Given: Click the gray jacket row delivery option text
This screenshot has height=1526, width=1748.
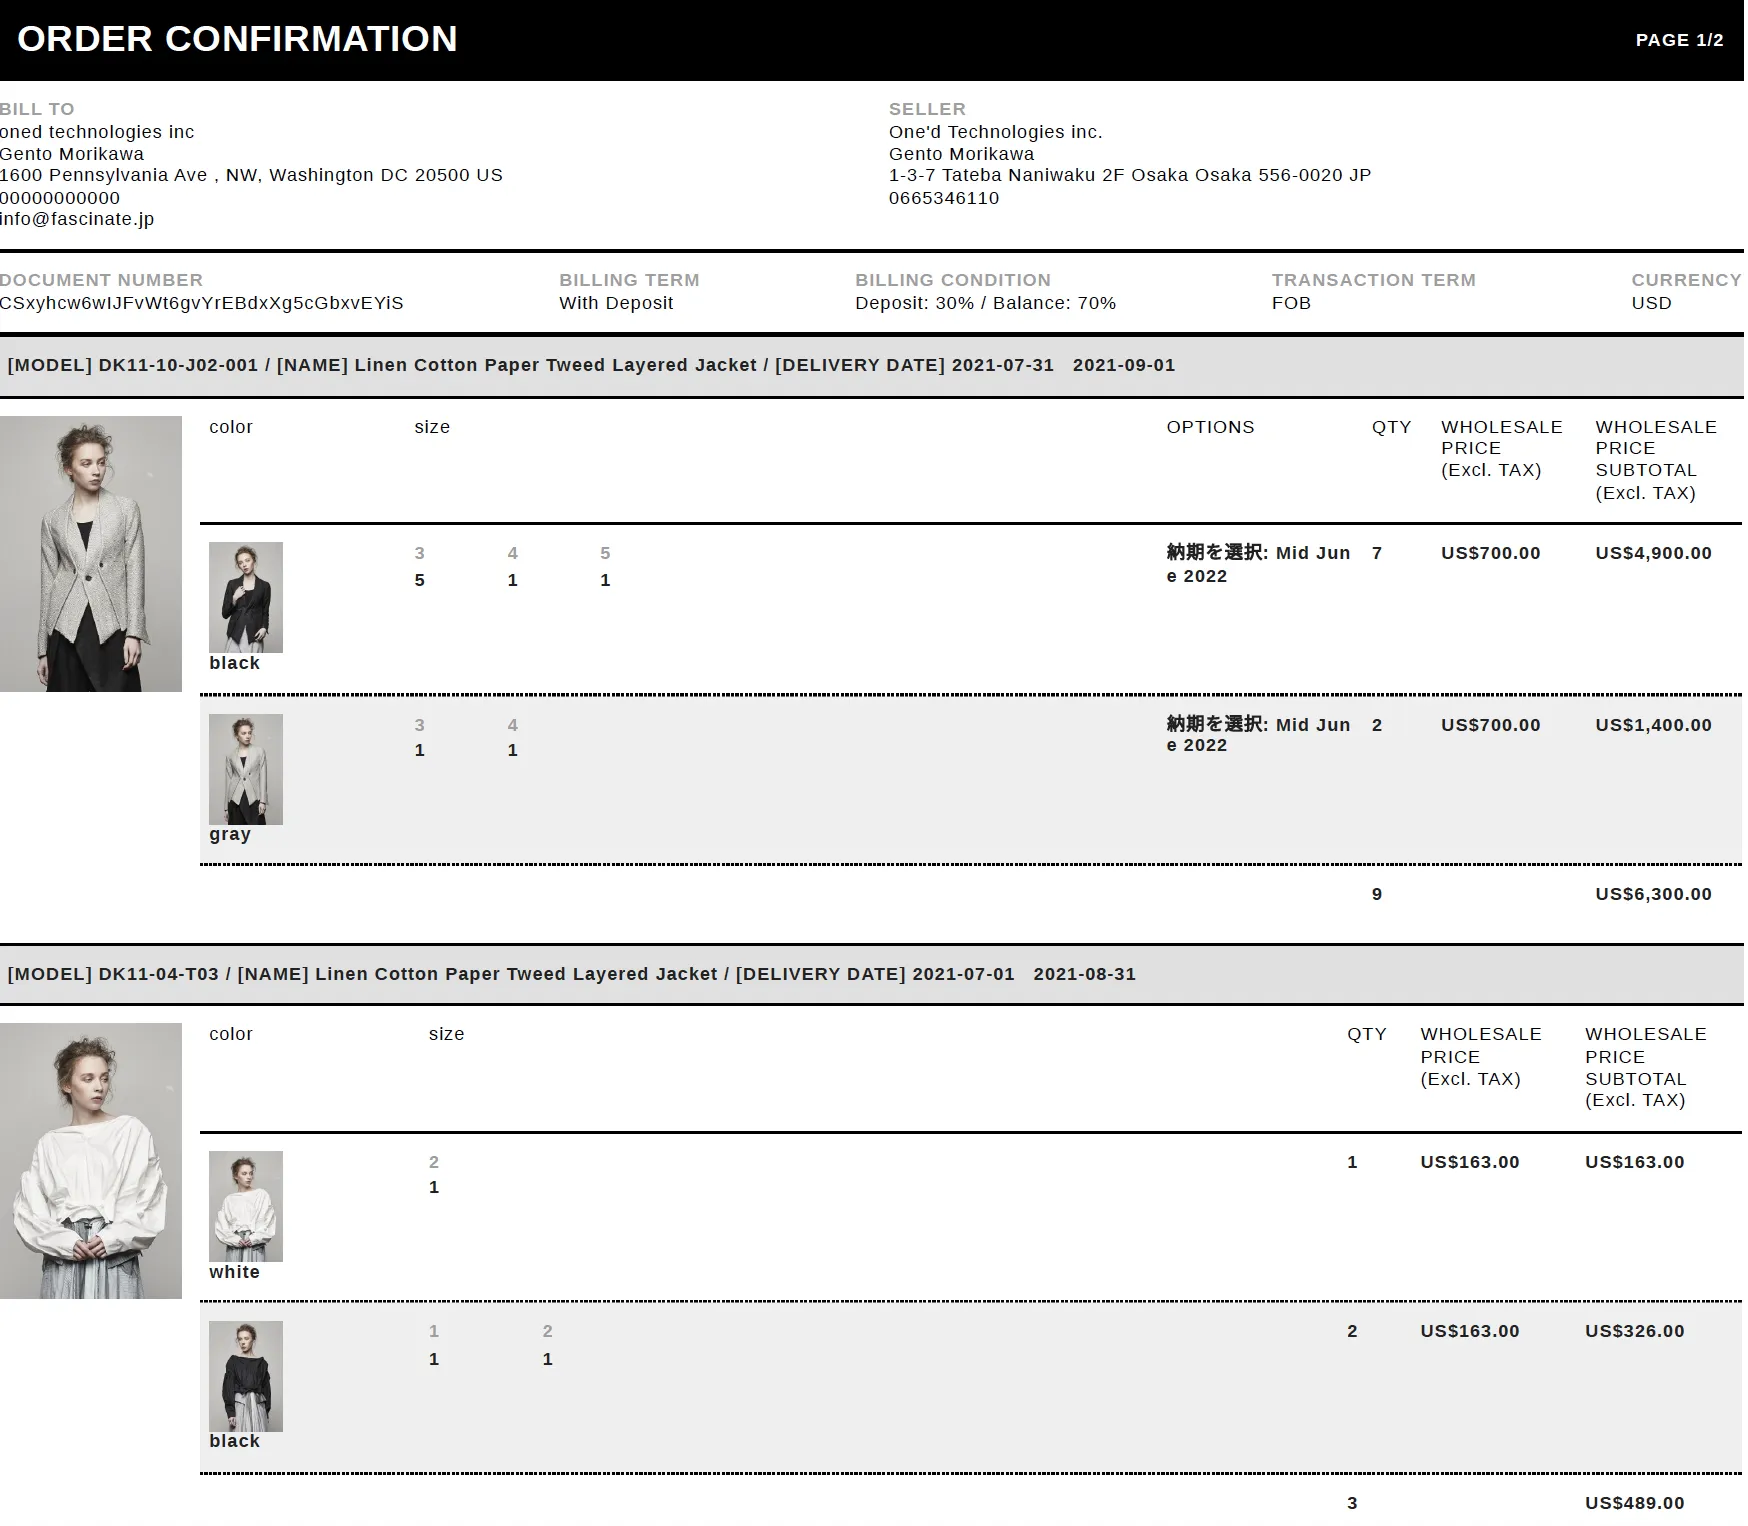Looking at the screenshot, I should [1258, 735].
